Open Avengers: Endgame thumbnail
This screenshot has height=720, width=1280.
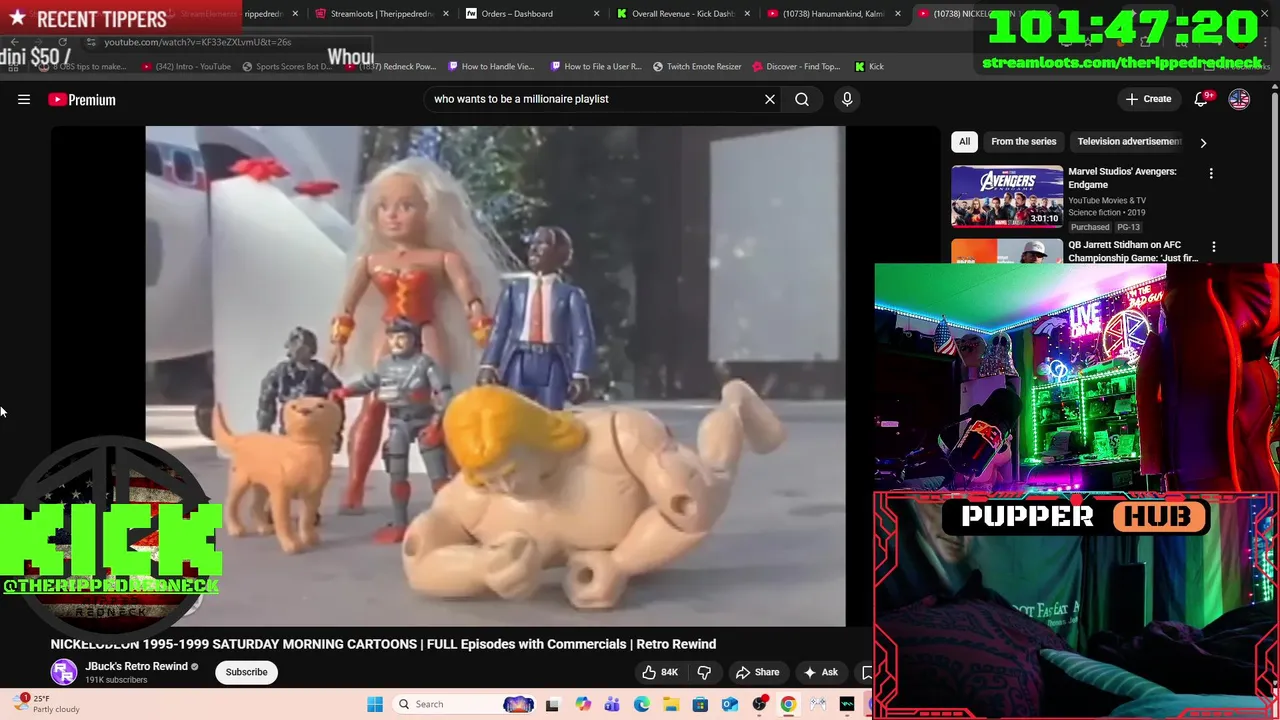[x=1007, y=196]
